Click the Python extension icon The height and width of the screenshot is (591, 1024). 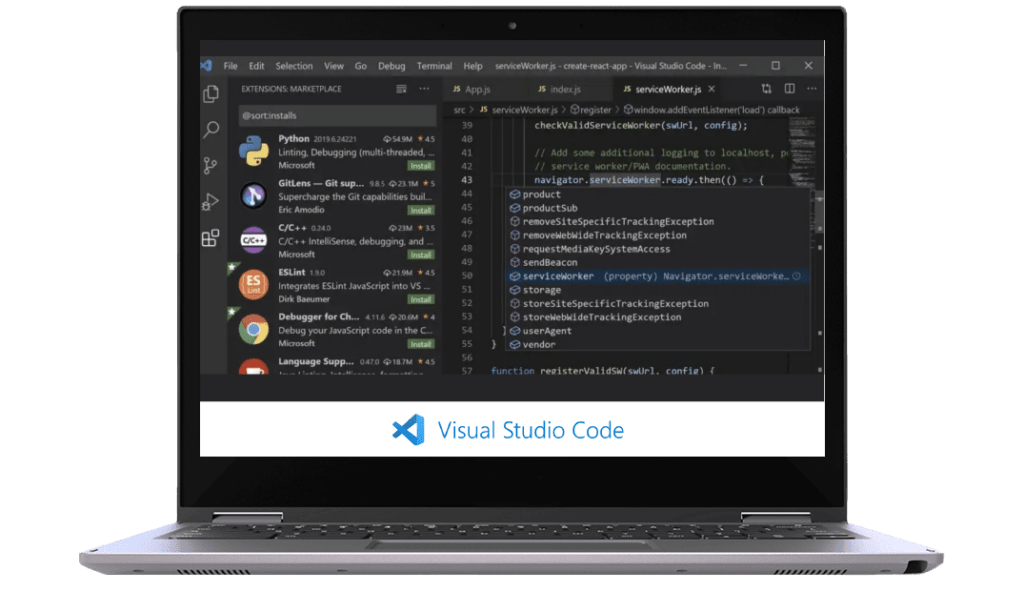(253, 151)
